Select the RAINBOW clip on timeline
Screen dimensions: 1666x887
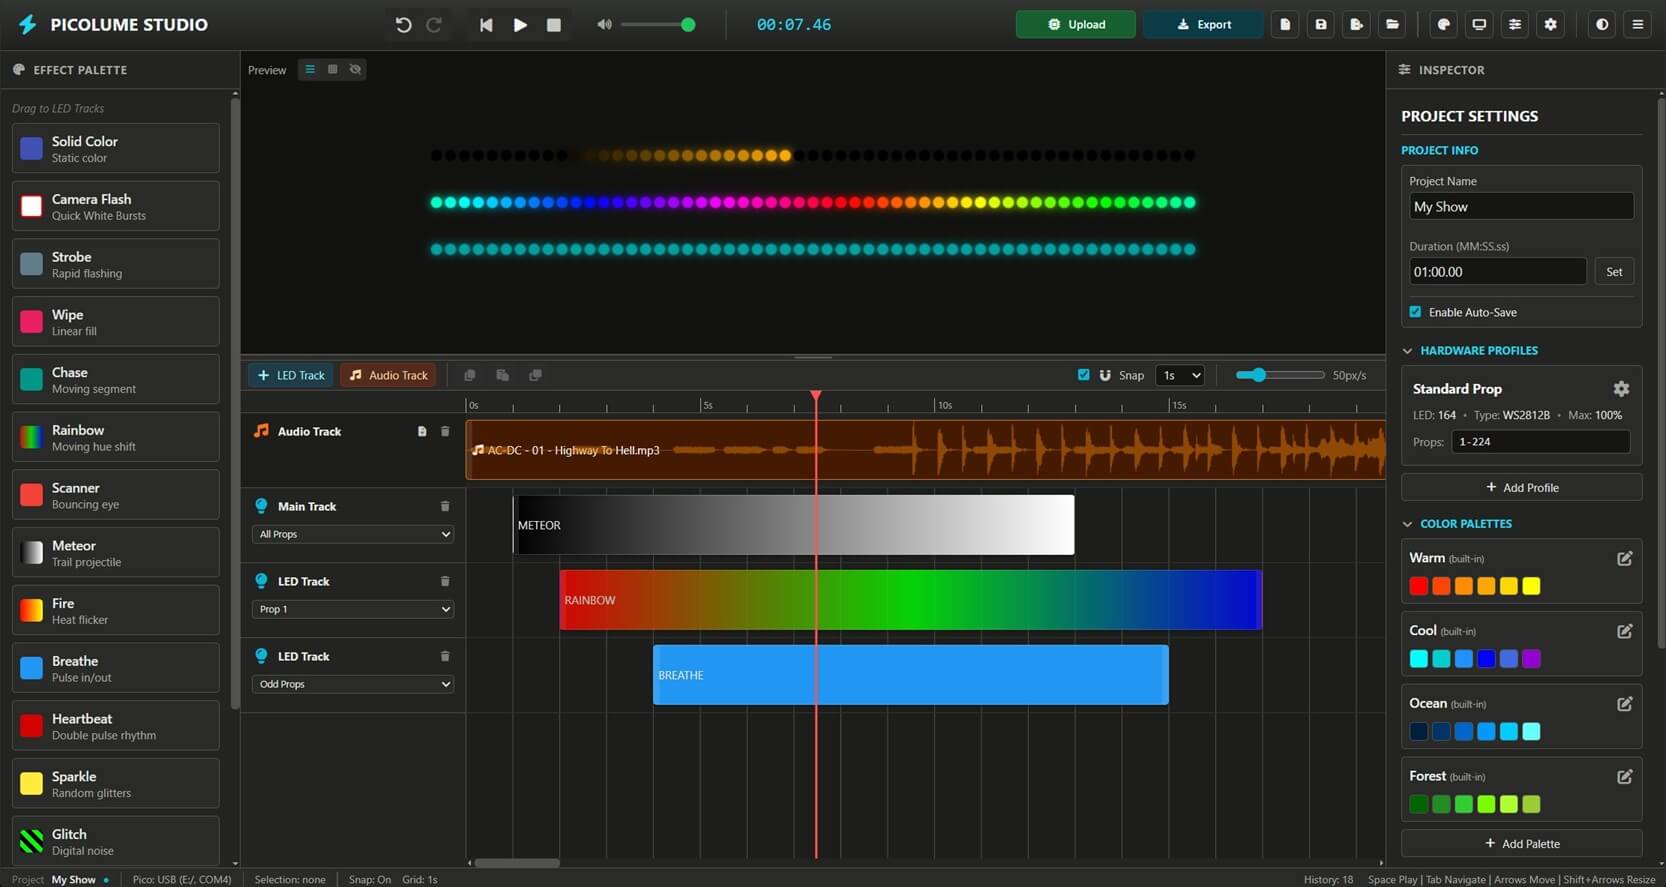911,600
